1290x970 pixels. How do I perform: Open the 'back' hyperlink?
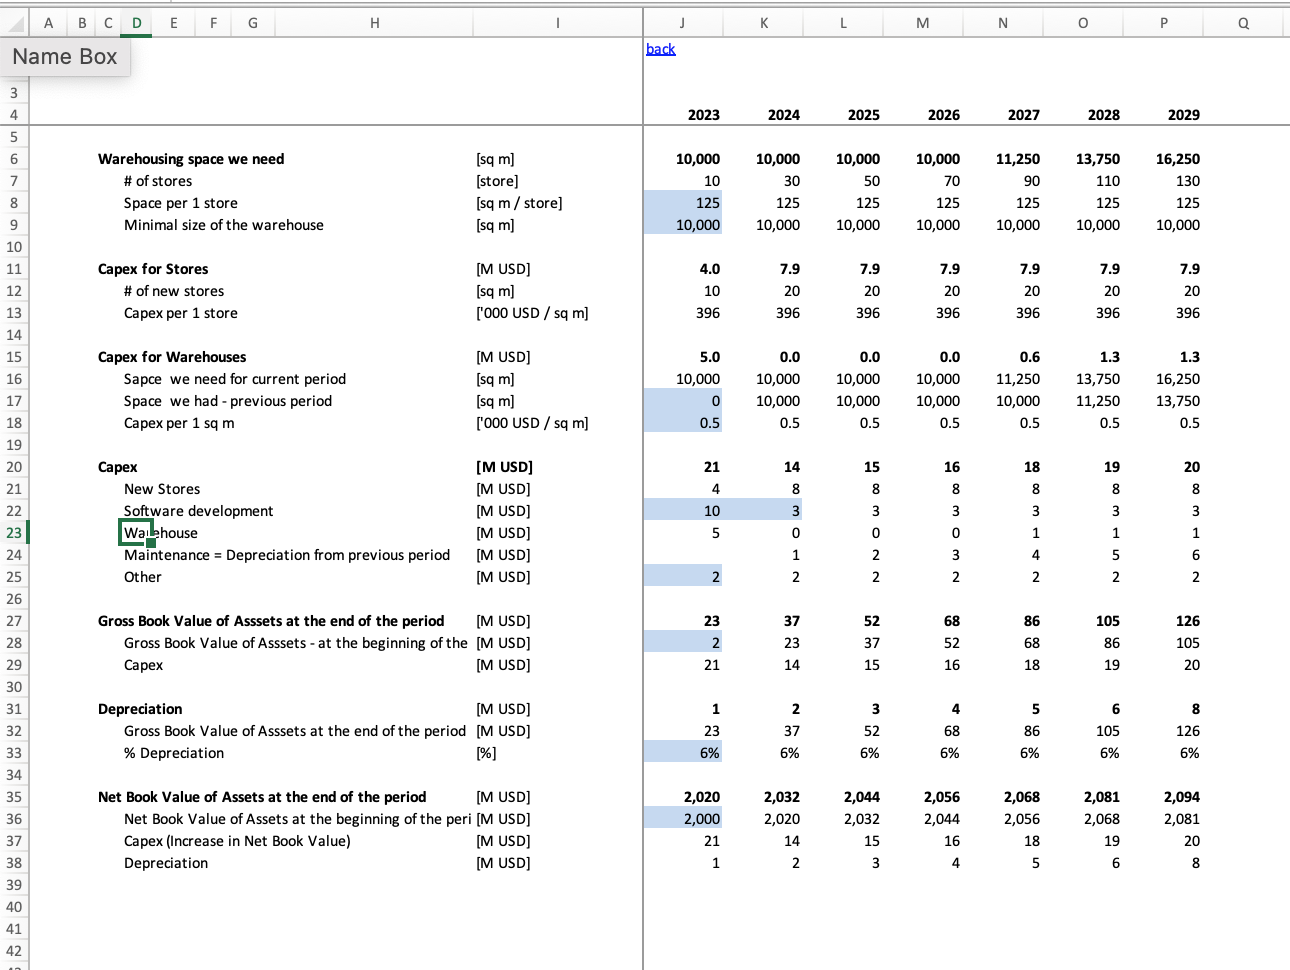point(660,49)
